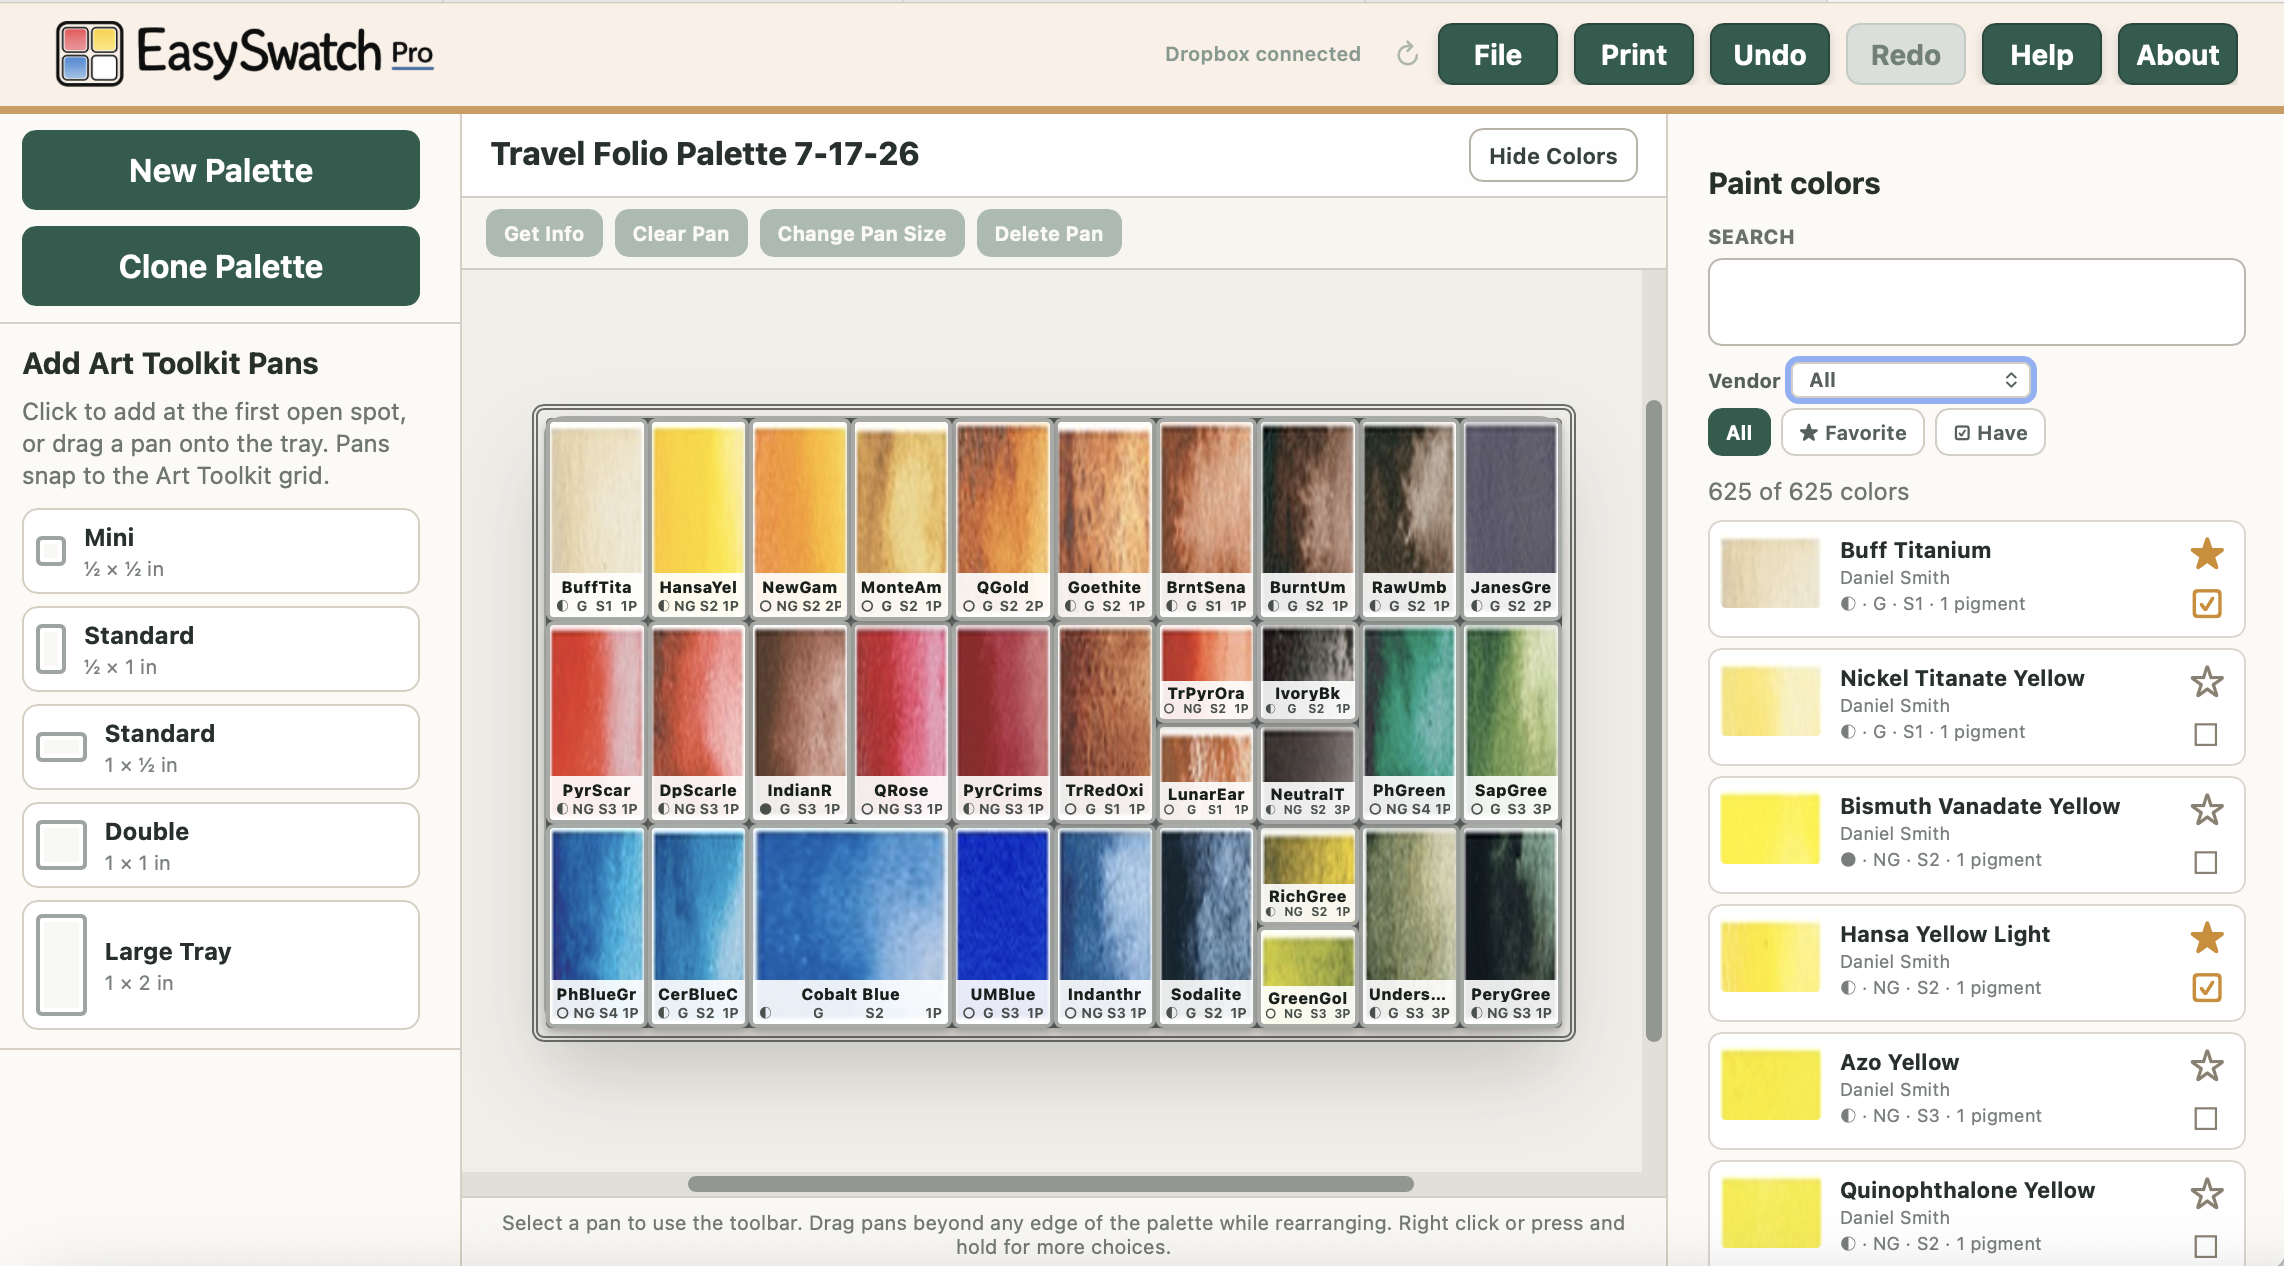The height and width of the screenshot is (1266, 2284).
Task: Click Change Pan Size
Action: 862,233
